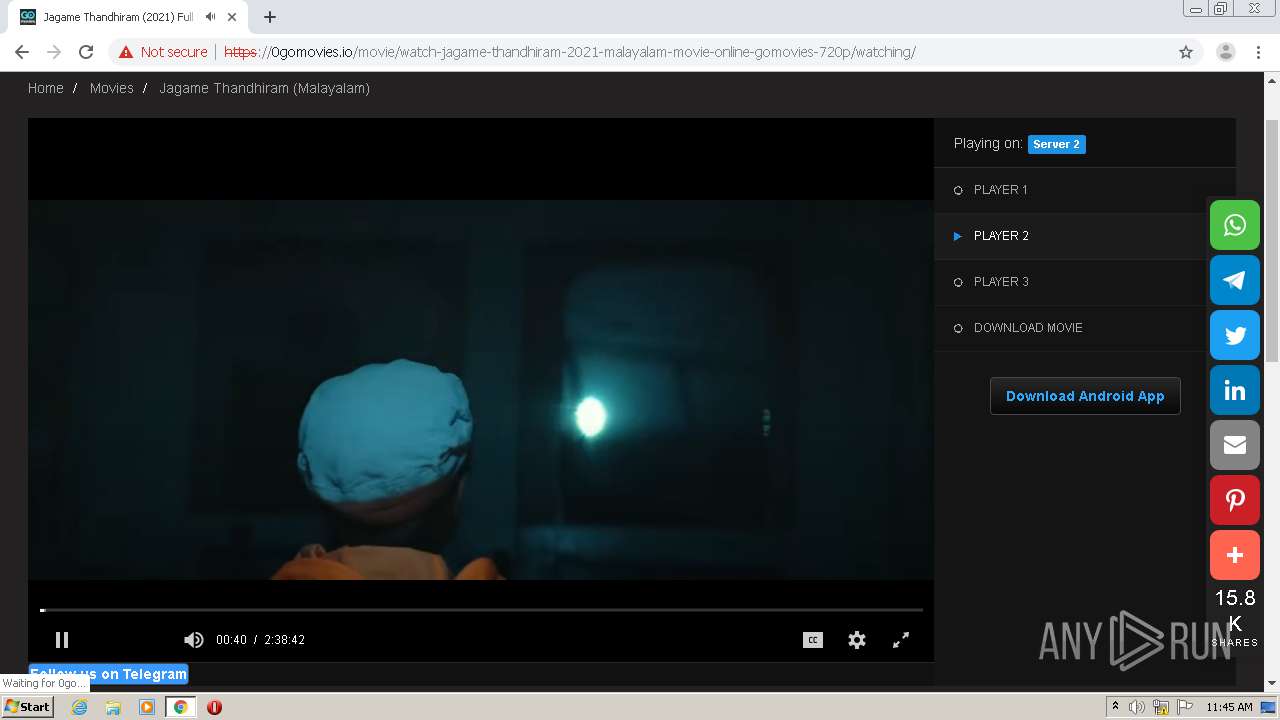Open the media player taskbar icon

coord(147,707)
